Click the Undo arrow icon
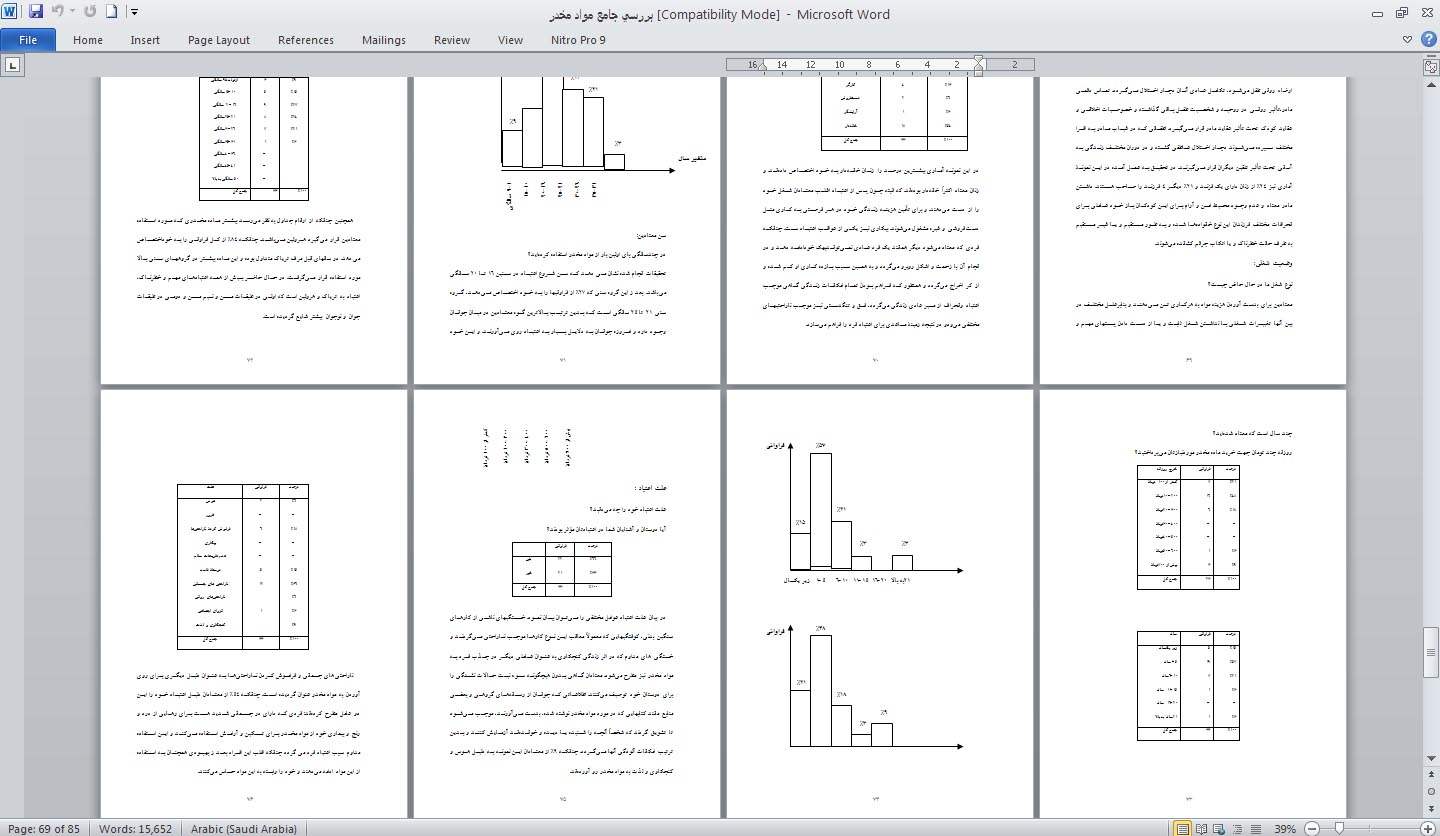Screen dimensions: 1440x836 [x=57, y=13]
